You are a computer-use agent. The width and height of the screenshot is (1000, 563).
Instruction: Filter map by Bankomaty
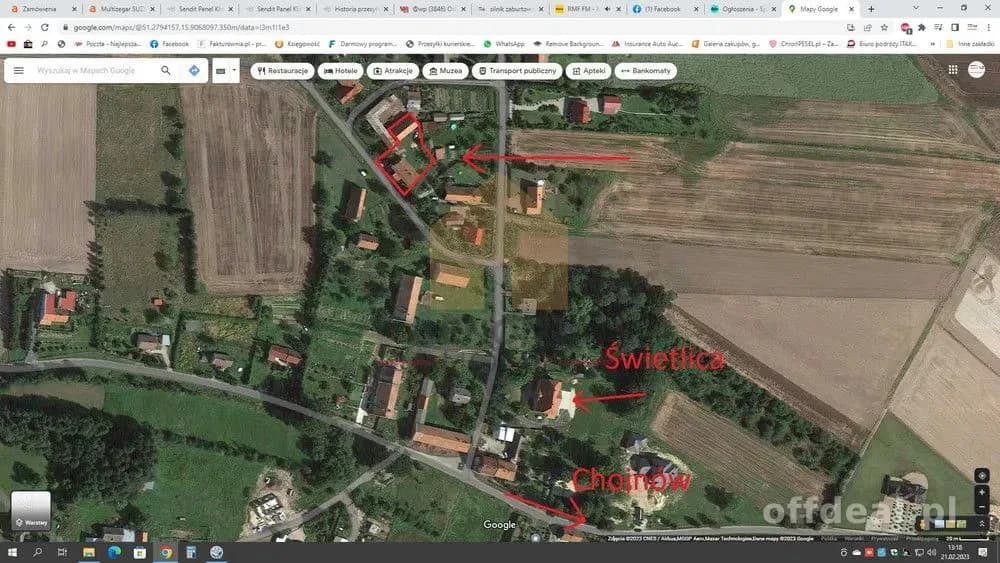coord(645,71)
